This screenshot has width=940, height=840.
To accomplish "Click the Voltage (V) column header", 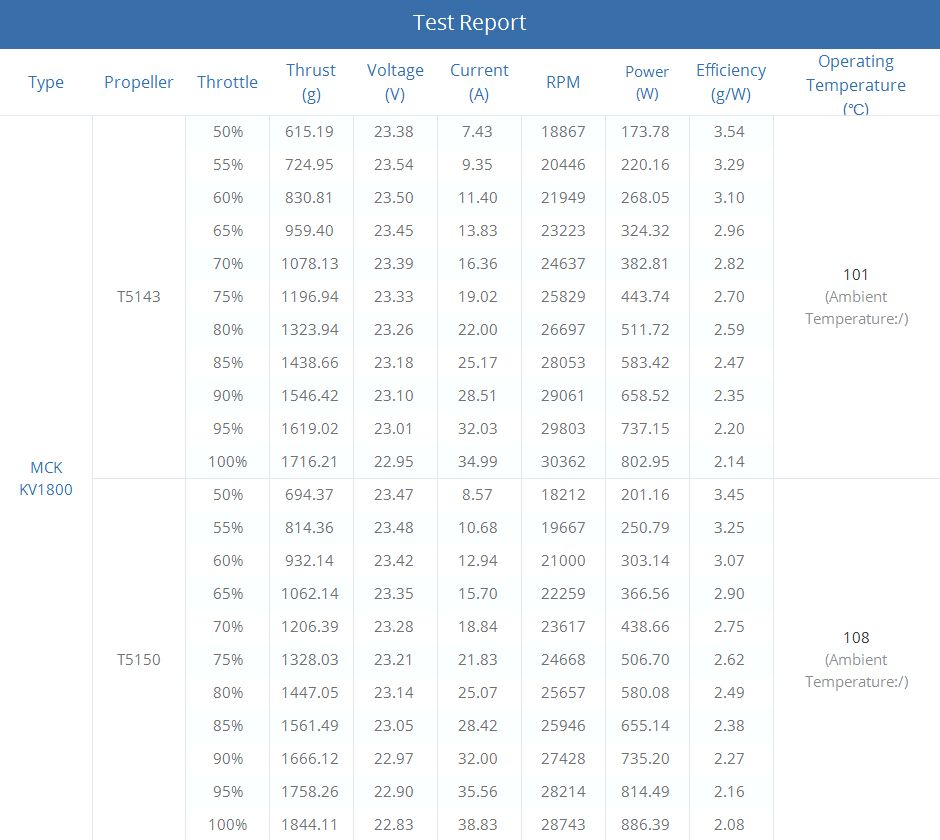I will click(x=395, y=82).
